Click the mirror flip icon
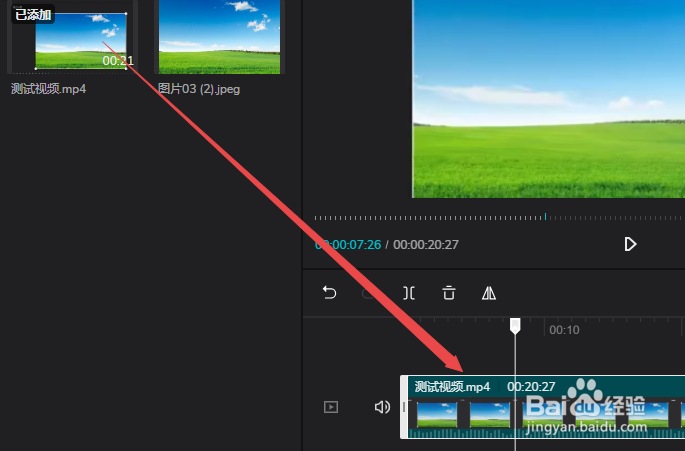Viewport: 685px width, 451px height. click(x=489, y=293)
